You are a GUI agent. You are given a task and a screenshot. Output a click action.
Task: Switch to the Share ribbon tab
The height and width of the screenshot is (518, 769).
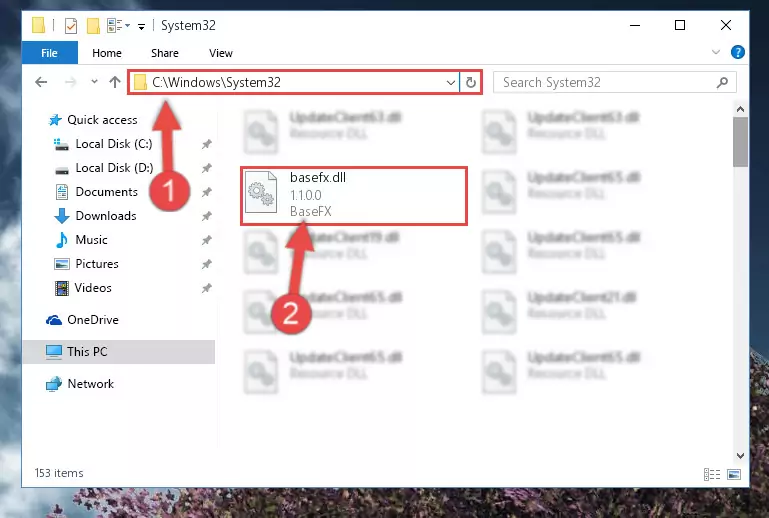point(165,53)
